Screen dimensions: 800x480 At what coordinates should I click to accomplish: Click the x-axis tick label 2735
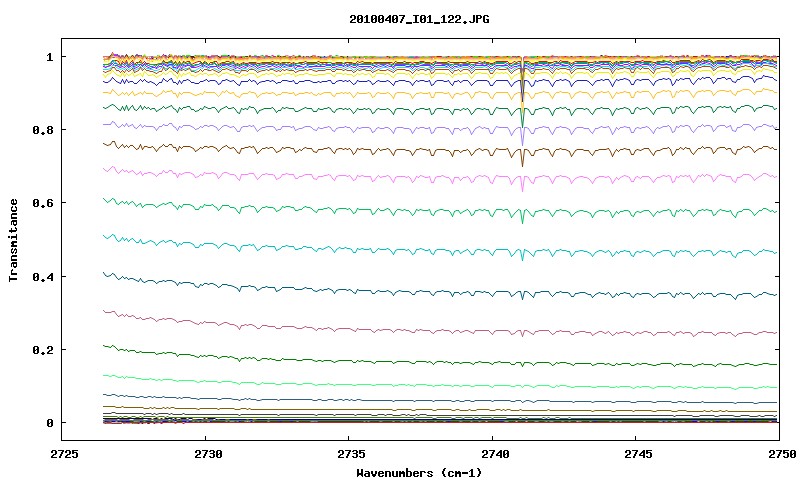click(x=351, y=454)
